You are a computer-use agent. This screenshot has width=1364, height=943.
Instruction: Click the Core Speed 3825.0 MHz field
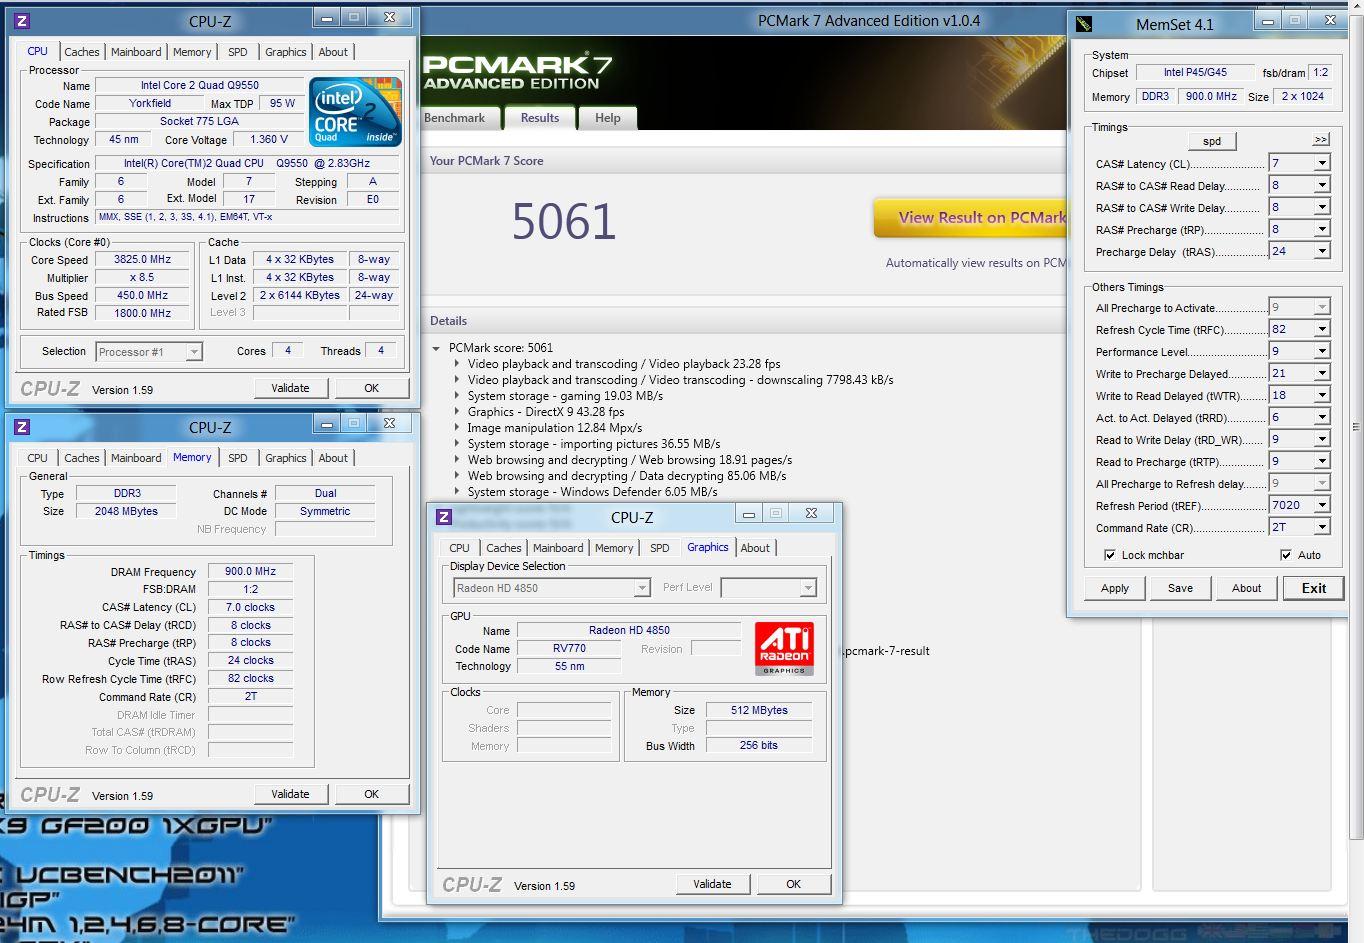142,259
